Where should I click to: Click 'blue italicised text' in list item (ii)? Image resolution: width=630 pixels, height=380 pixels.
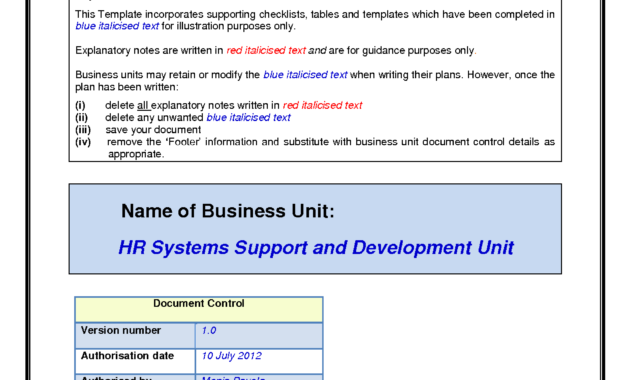click(249, 117)
